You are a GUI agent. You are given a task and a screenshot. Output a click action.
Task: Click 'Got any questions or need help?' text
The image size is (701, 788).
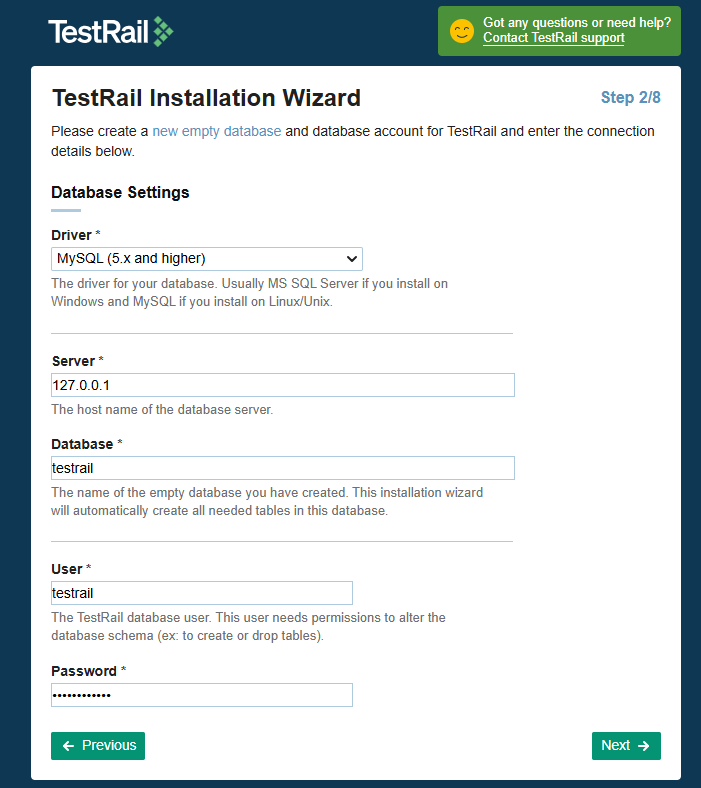[x=576, y=22]
